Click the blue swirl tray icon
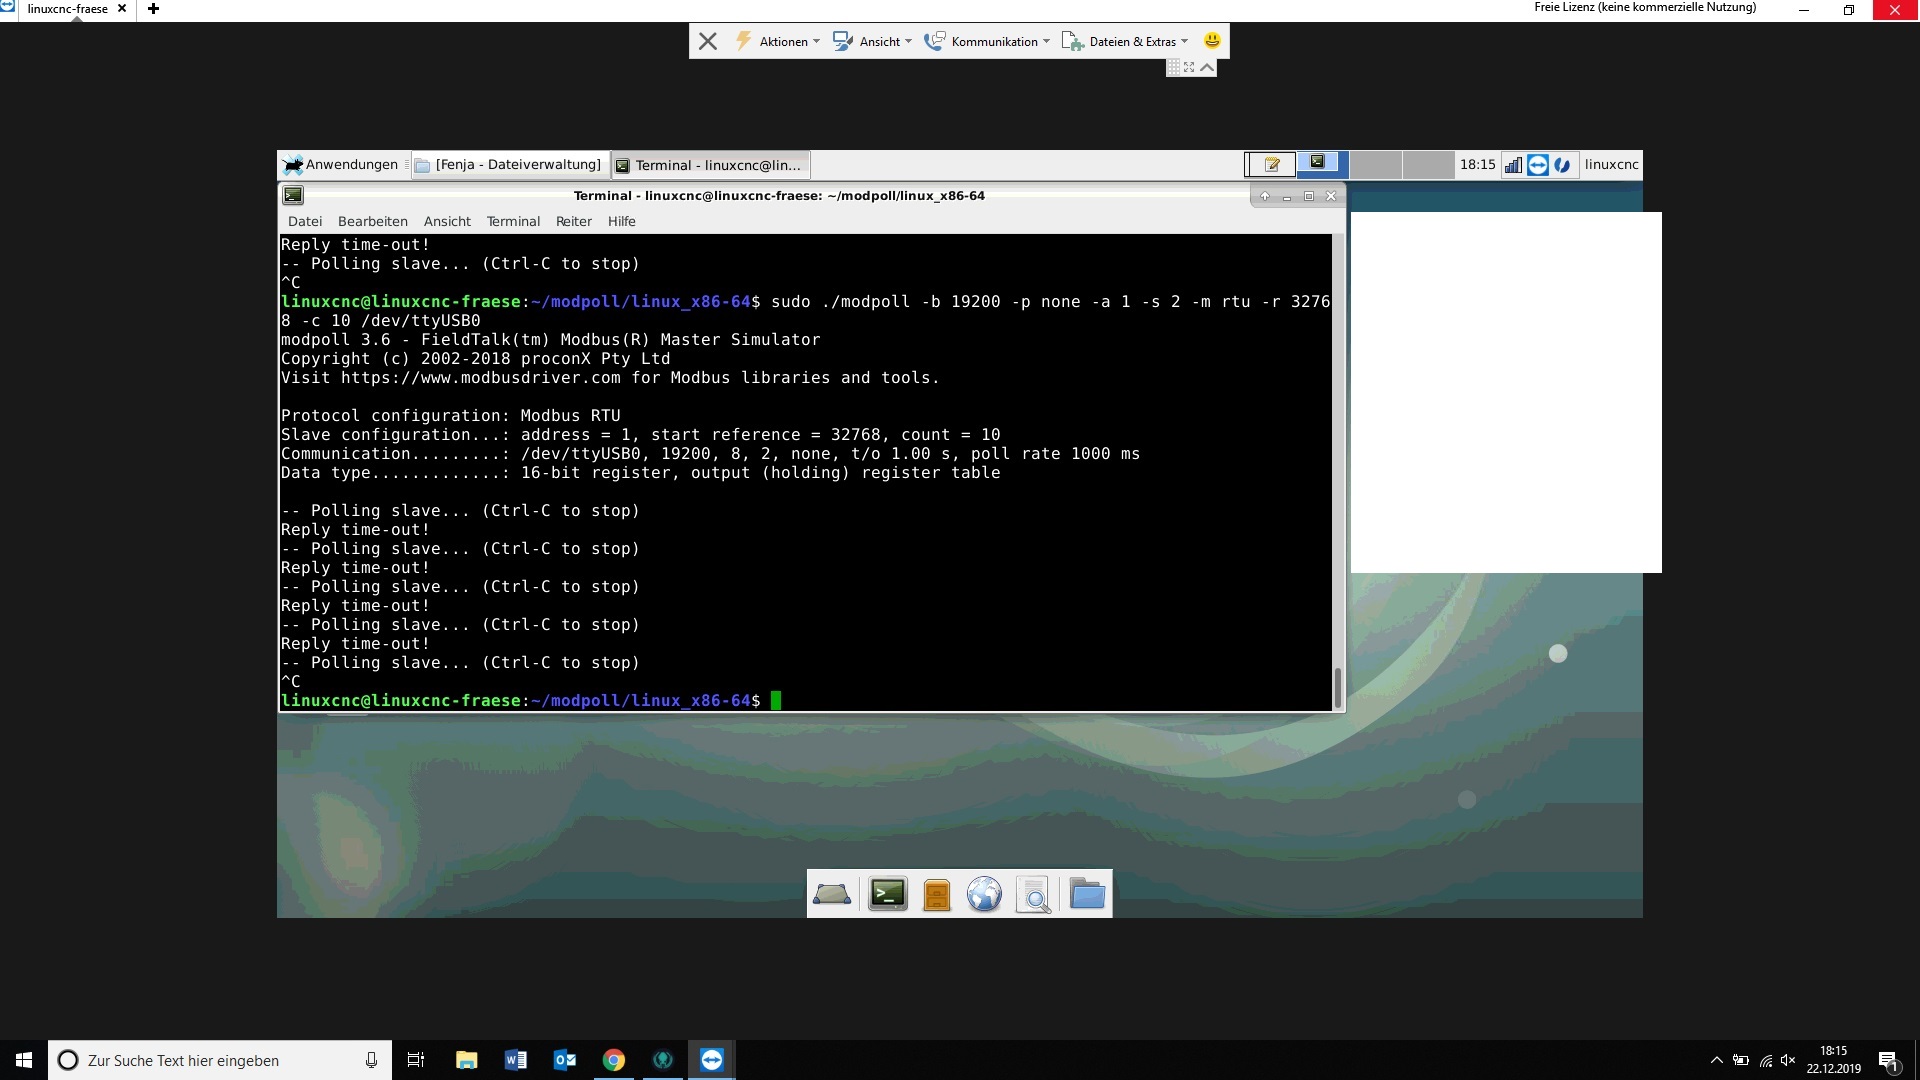Screen dimensions: 1920x1080 [x=1562, y=165]
